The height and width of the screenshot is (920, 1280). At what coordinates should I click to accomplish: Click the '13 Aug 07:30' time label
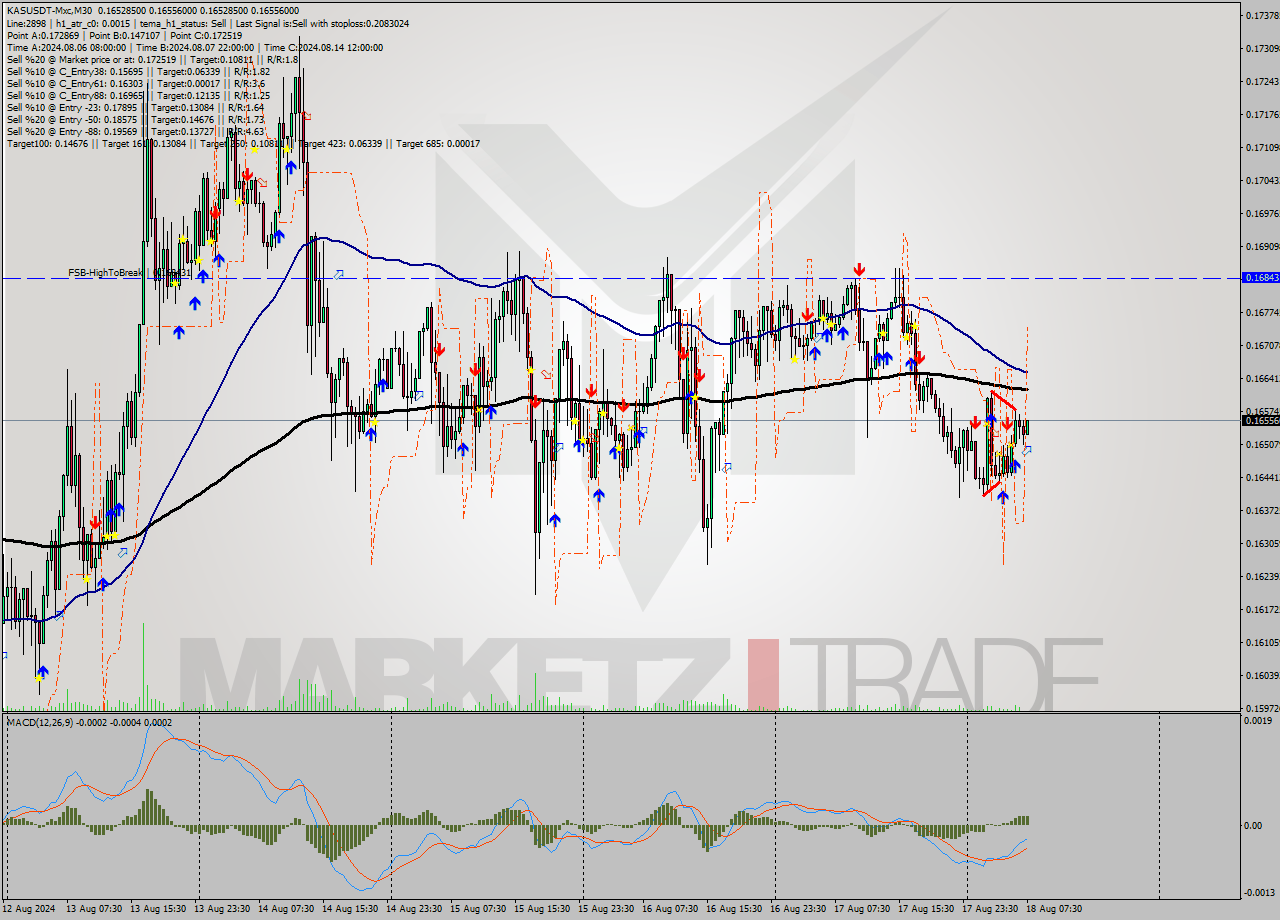point(94,909)
